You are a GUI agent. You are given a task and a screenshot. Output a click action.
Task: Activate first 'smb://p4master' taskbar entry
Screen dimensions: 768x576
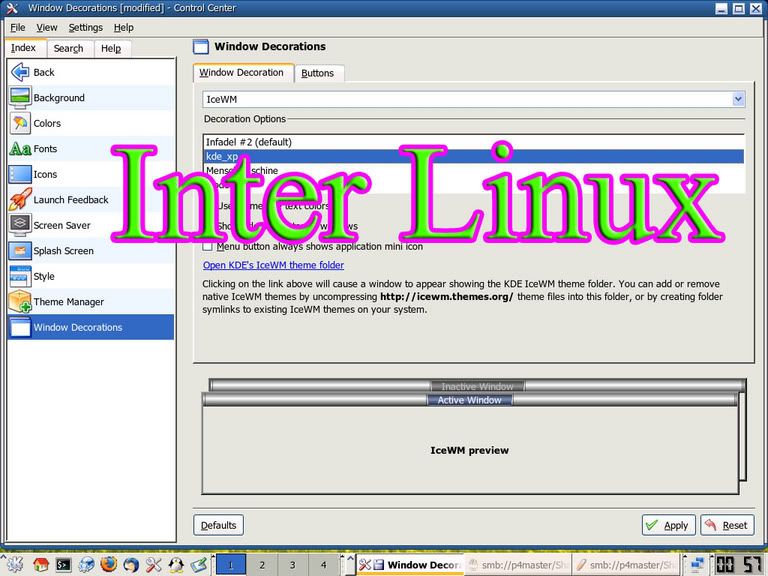pos(517,565)
